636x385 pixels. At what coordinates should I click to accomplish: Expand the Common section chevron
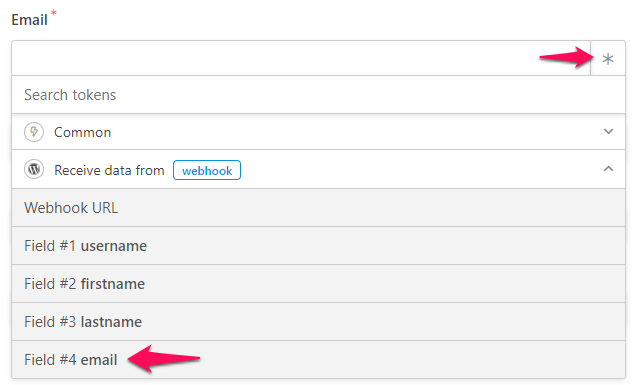click(x=608, y=131)
